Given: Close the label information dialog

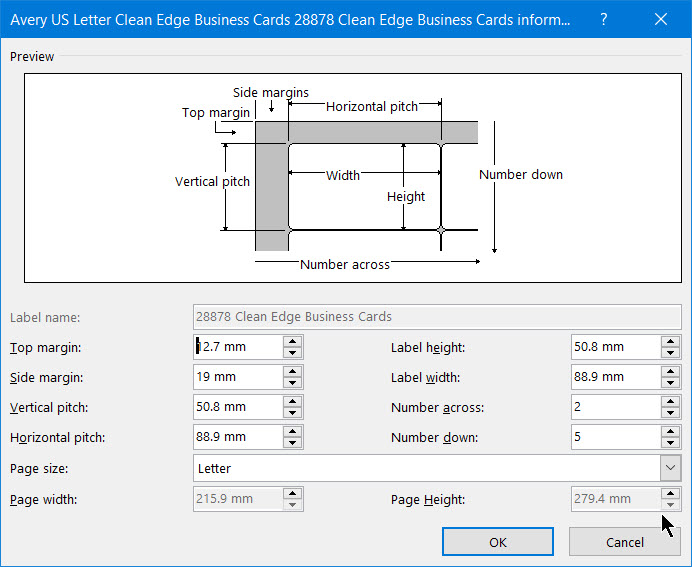Looking at the screenshot, I should click(x=661, y=19).
